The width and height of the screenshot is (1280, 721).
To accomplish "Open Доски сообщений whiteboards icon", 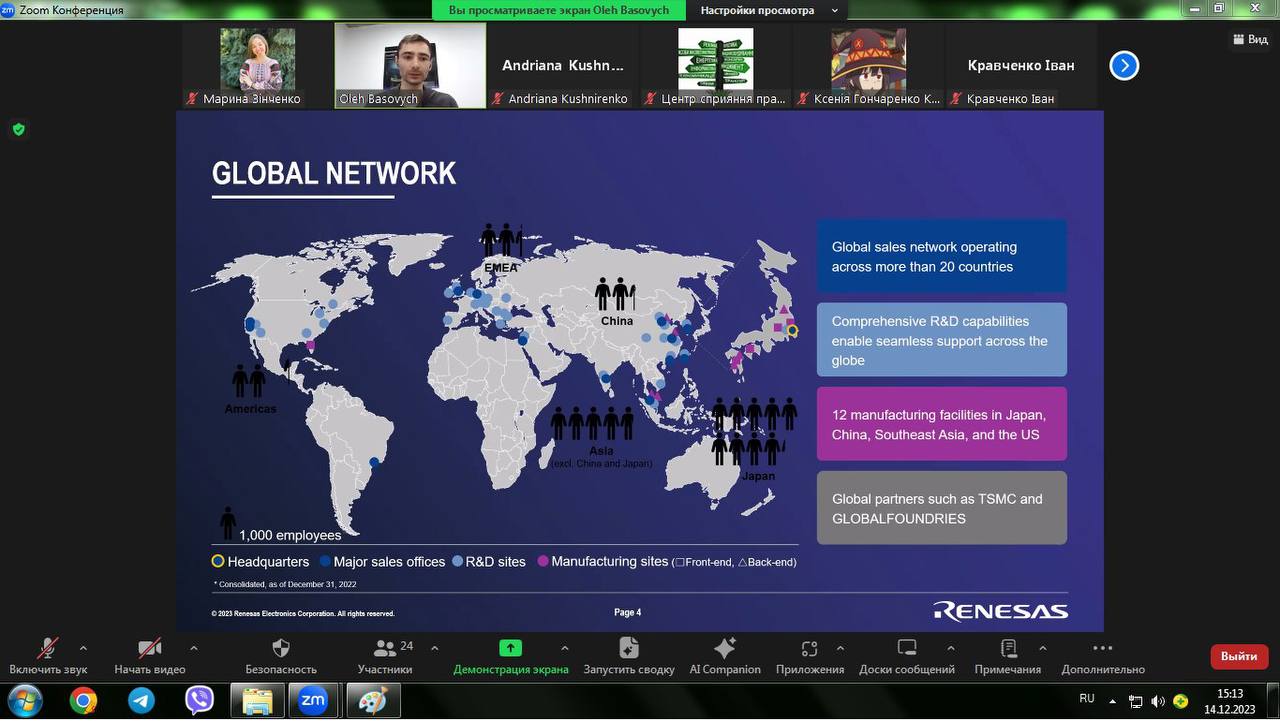I will click(906, 649).
